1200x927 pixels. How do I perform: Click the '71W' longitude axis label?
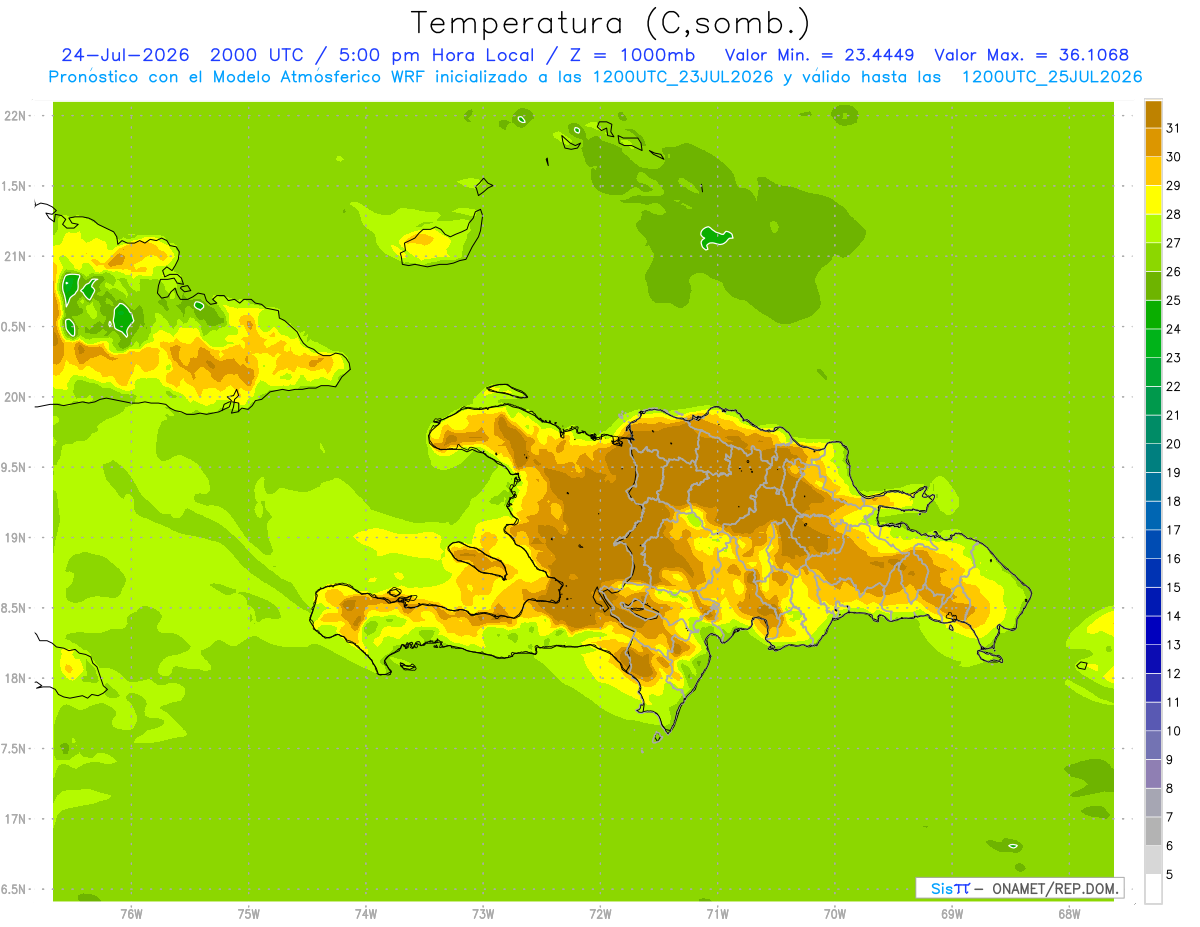[x=717, y=914]
